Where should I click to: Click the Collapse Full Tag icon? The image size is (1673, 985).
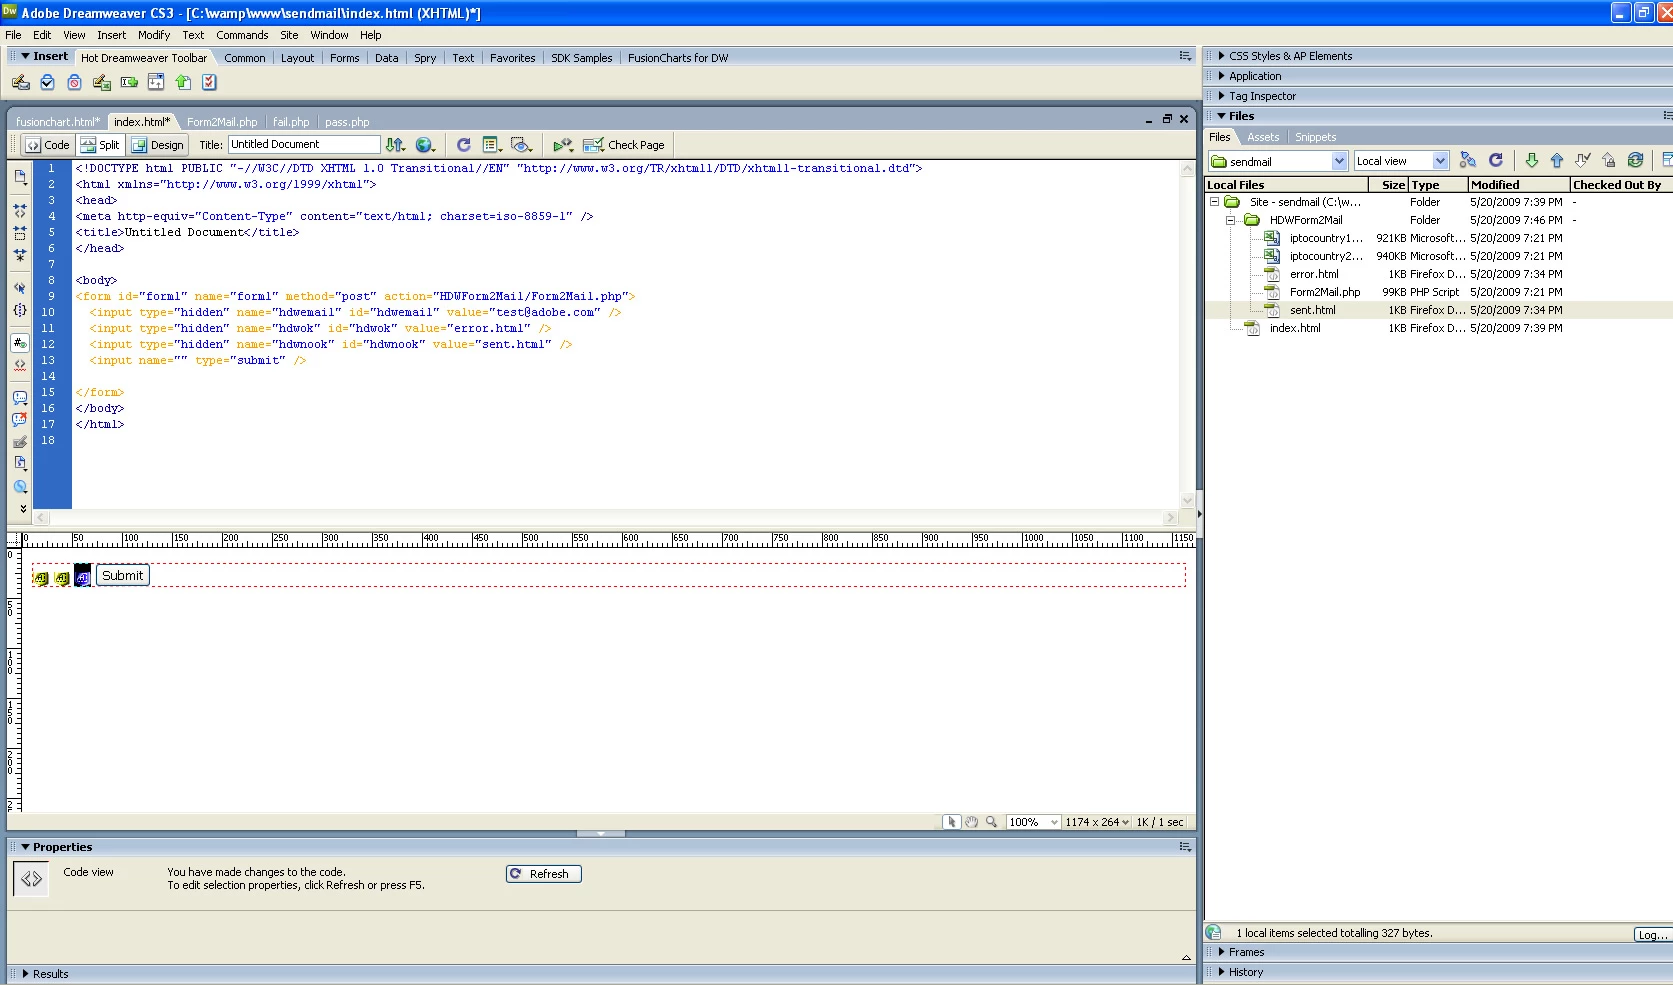20,211
